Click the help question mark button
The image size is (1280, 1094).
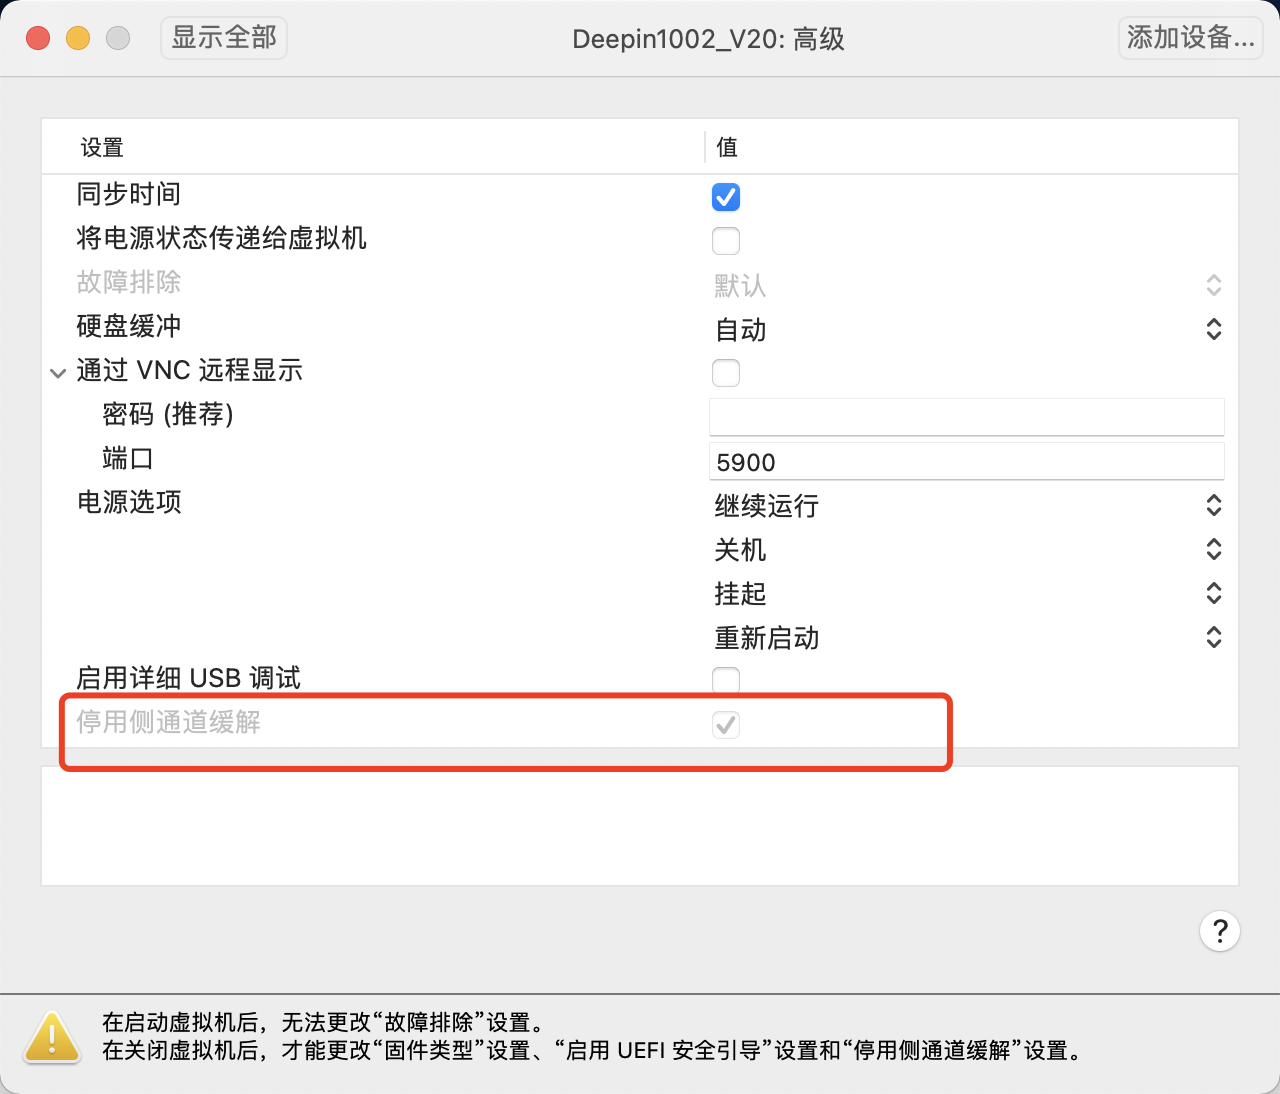pyautogui.click(x=1219, y=931)
